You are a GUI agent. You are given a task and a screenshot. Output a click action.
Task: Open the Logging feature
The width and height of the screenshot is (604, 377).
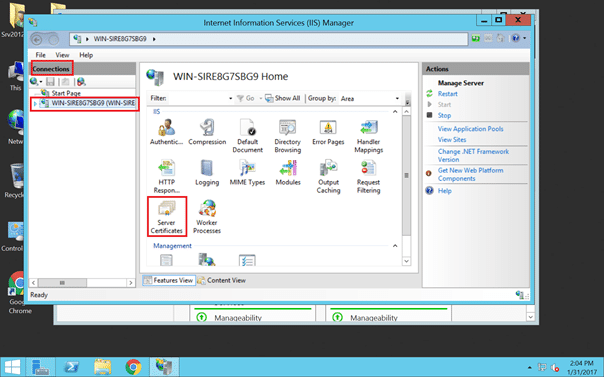(207, 173)
